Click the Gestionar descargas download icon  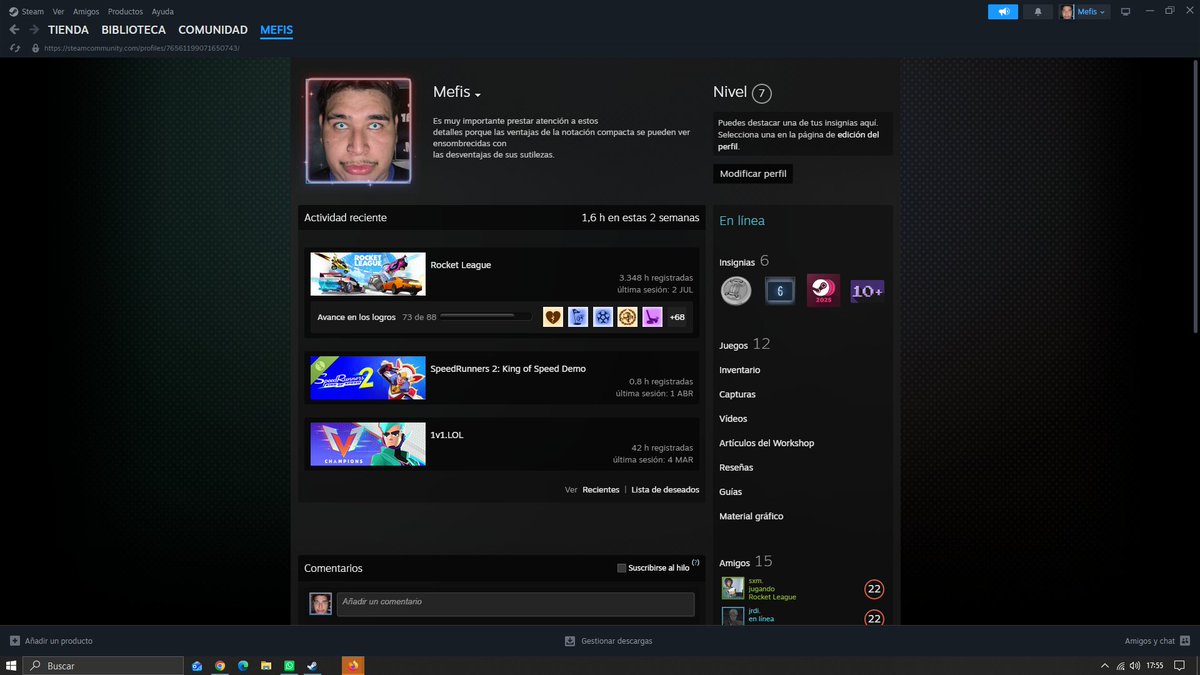click(x=570, y=641)
